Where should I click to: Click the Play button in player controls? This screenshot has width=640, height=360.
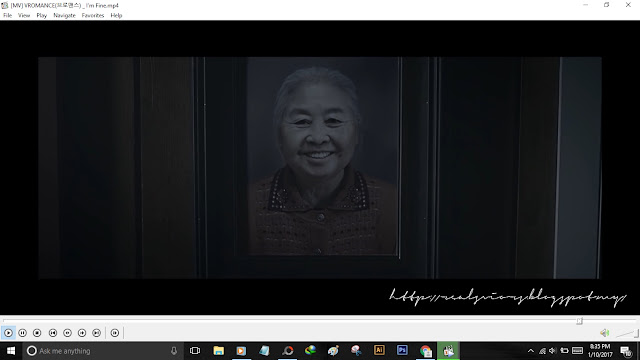pyautogui.click(x=8, y=333)
